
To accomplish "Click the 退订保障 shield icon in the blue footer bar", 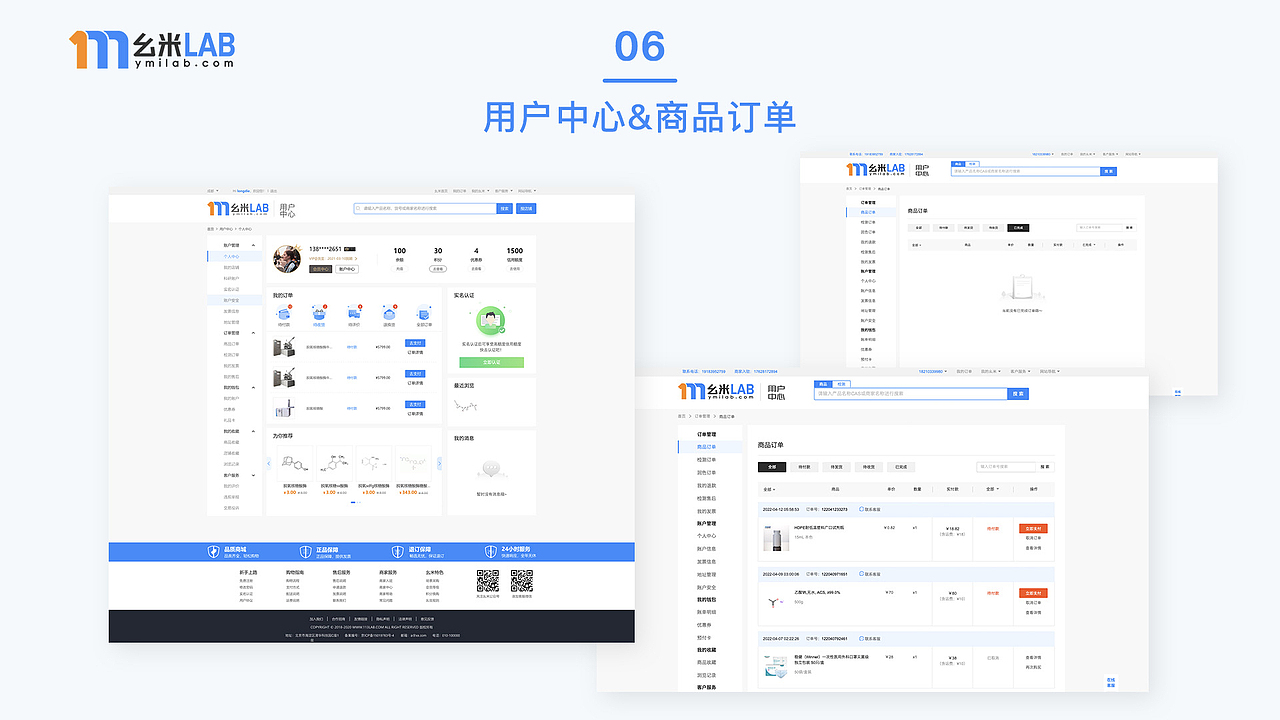I will [399, 552].
